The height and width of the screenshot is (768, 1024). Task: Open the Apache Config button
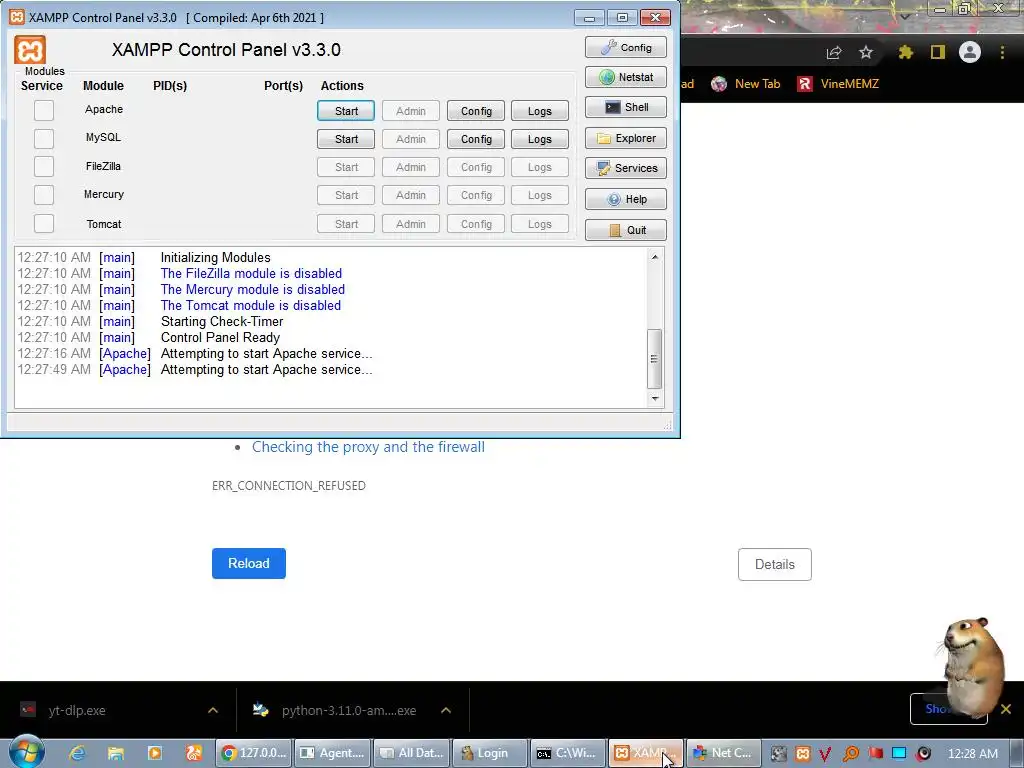coord(476,111)
